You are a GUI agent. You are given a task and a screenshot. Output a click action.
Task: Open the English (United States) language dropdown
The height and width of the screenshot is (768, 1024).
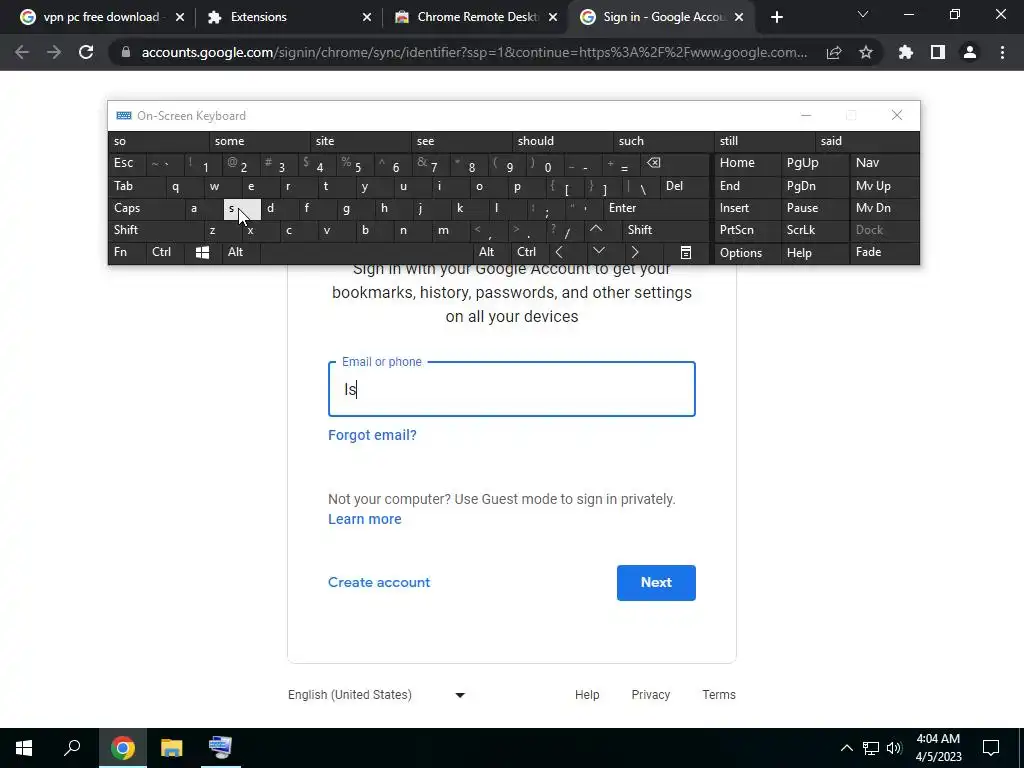(x=377, y=695)
